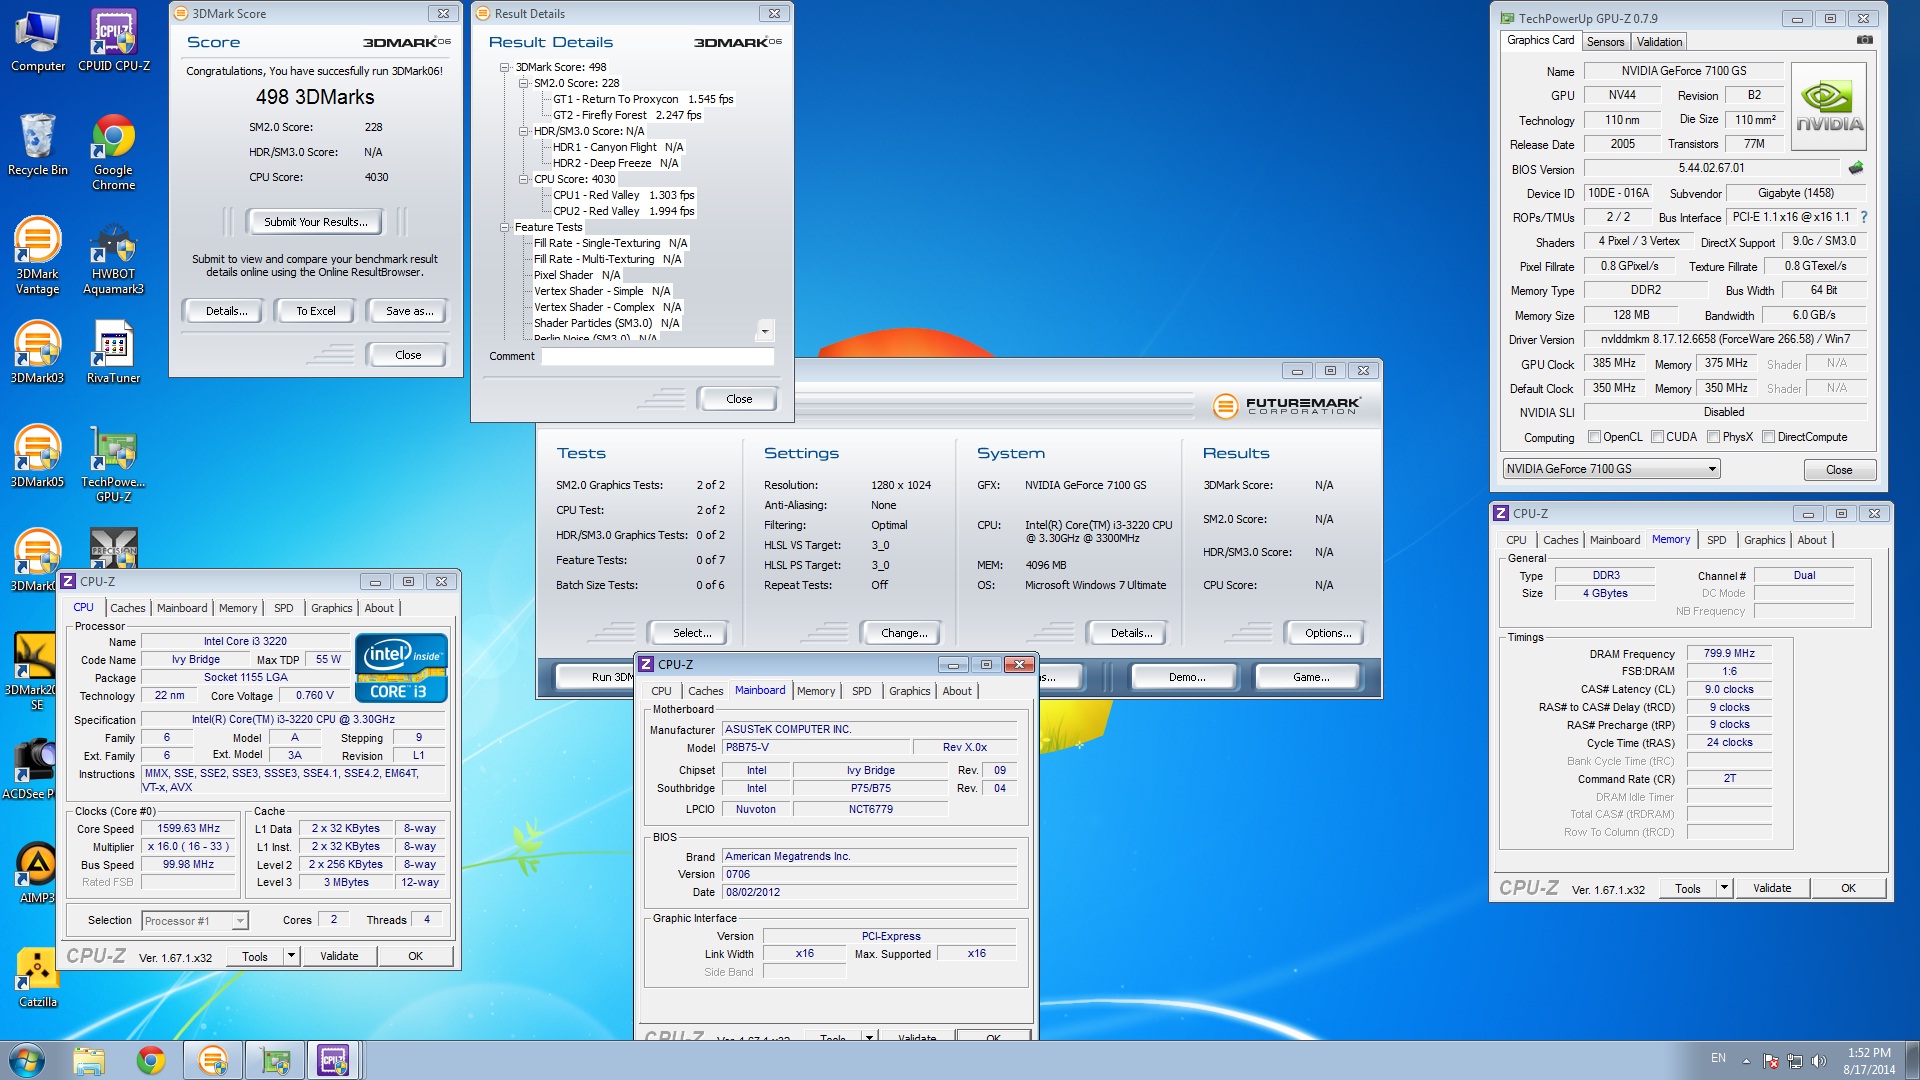The image size is (1920, 1080).
Task: Show hidden system tray icons
Action: [x=1746, y=1060]
